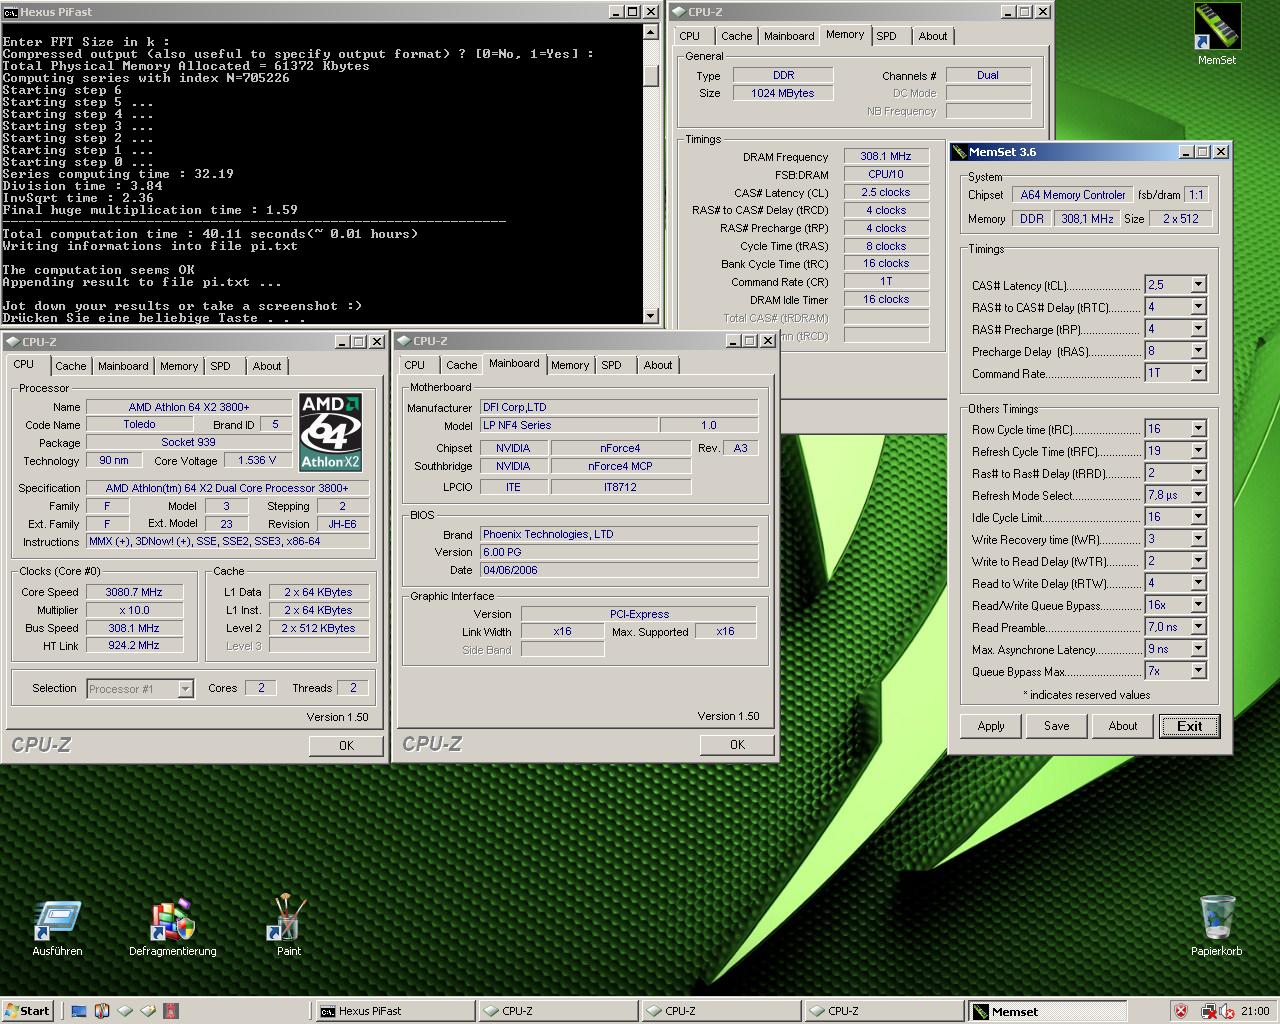The height and width of the screenshot is (1024, 1280).
Task: Open the Paint desktop shortcut
Action: point(288,927)
